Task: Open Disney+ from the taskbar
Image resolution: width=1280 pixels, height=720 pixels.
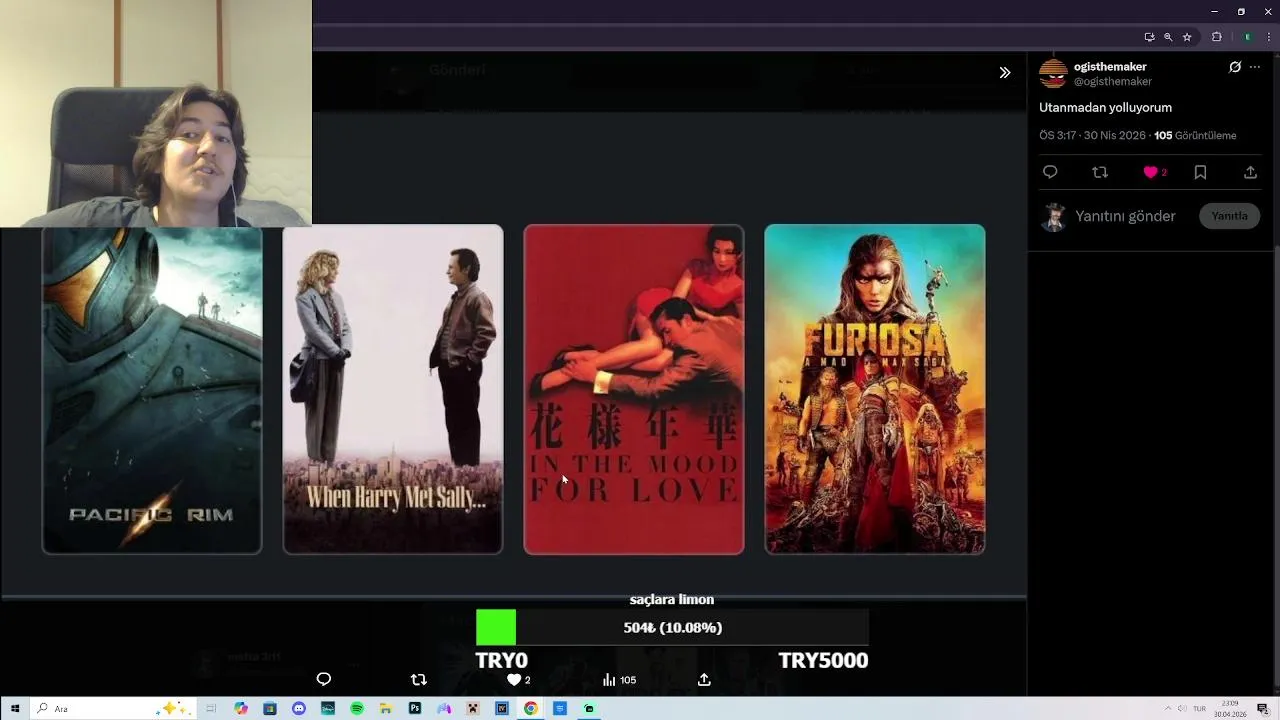Action: pyautogui.click(x=328, y=709)
